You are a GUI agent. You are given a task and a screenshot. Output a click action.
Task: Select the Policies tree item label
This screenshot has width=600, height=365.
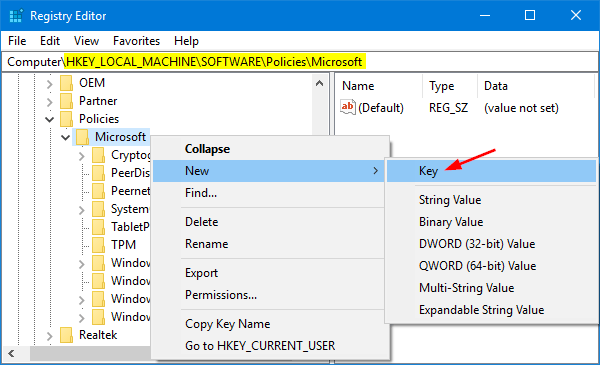pos(99,119)
